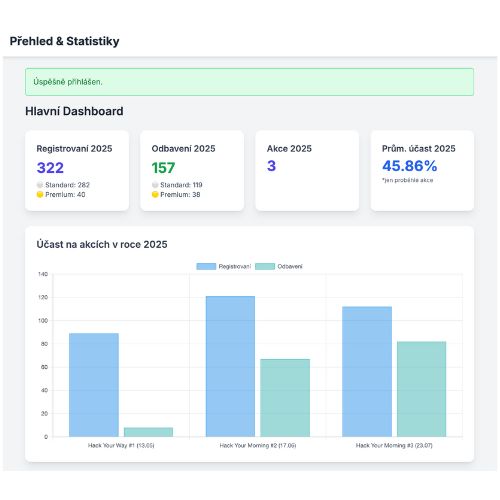Open the Registrovaní 2025 card value 322
The image size is (500, 500).
[50, 168]
